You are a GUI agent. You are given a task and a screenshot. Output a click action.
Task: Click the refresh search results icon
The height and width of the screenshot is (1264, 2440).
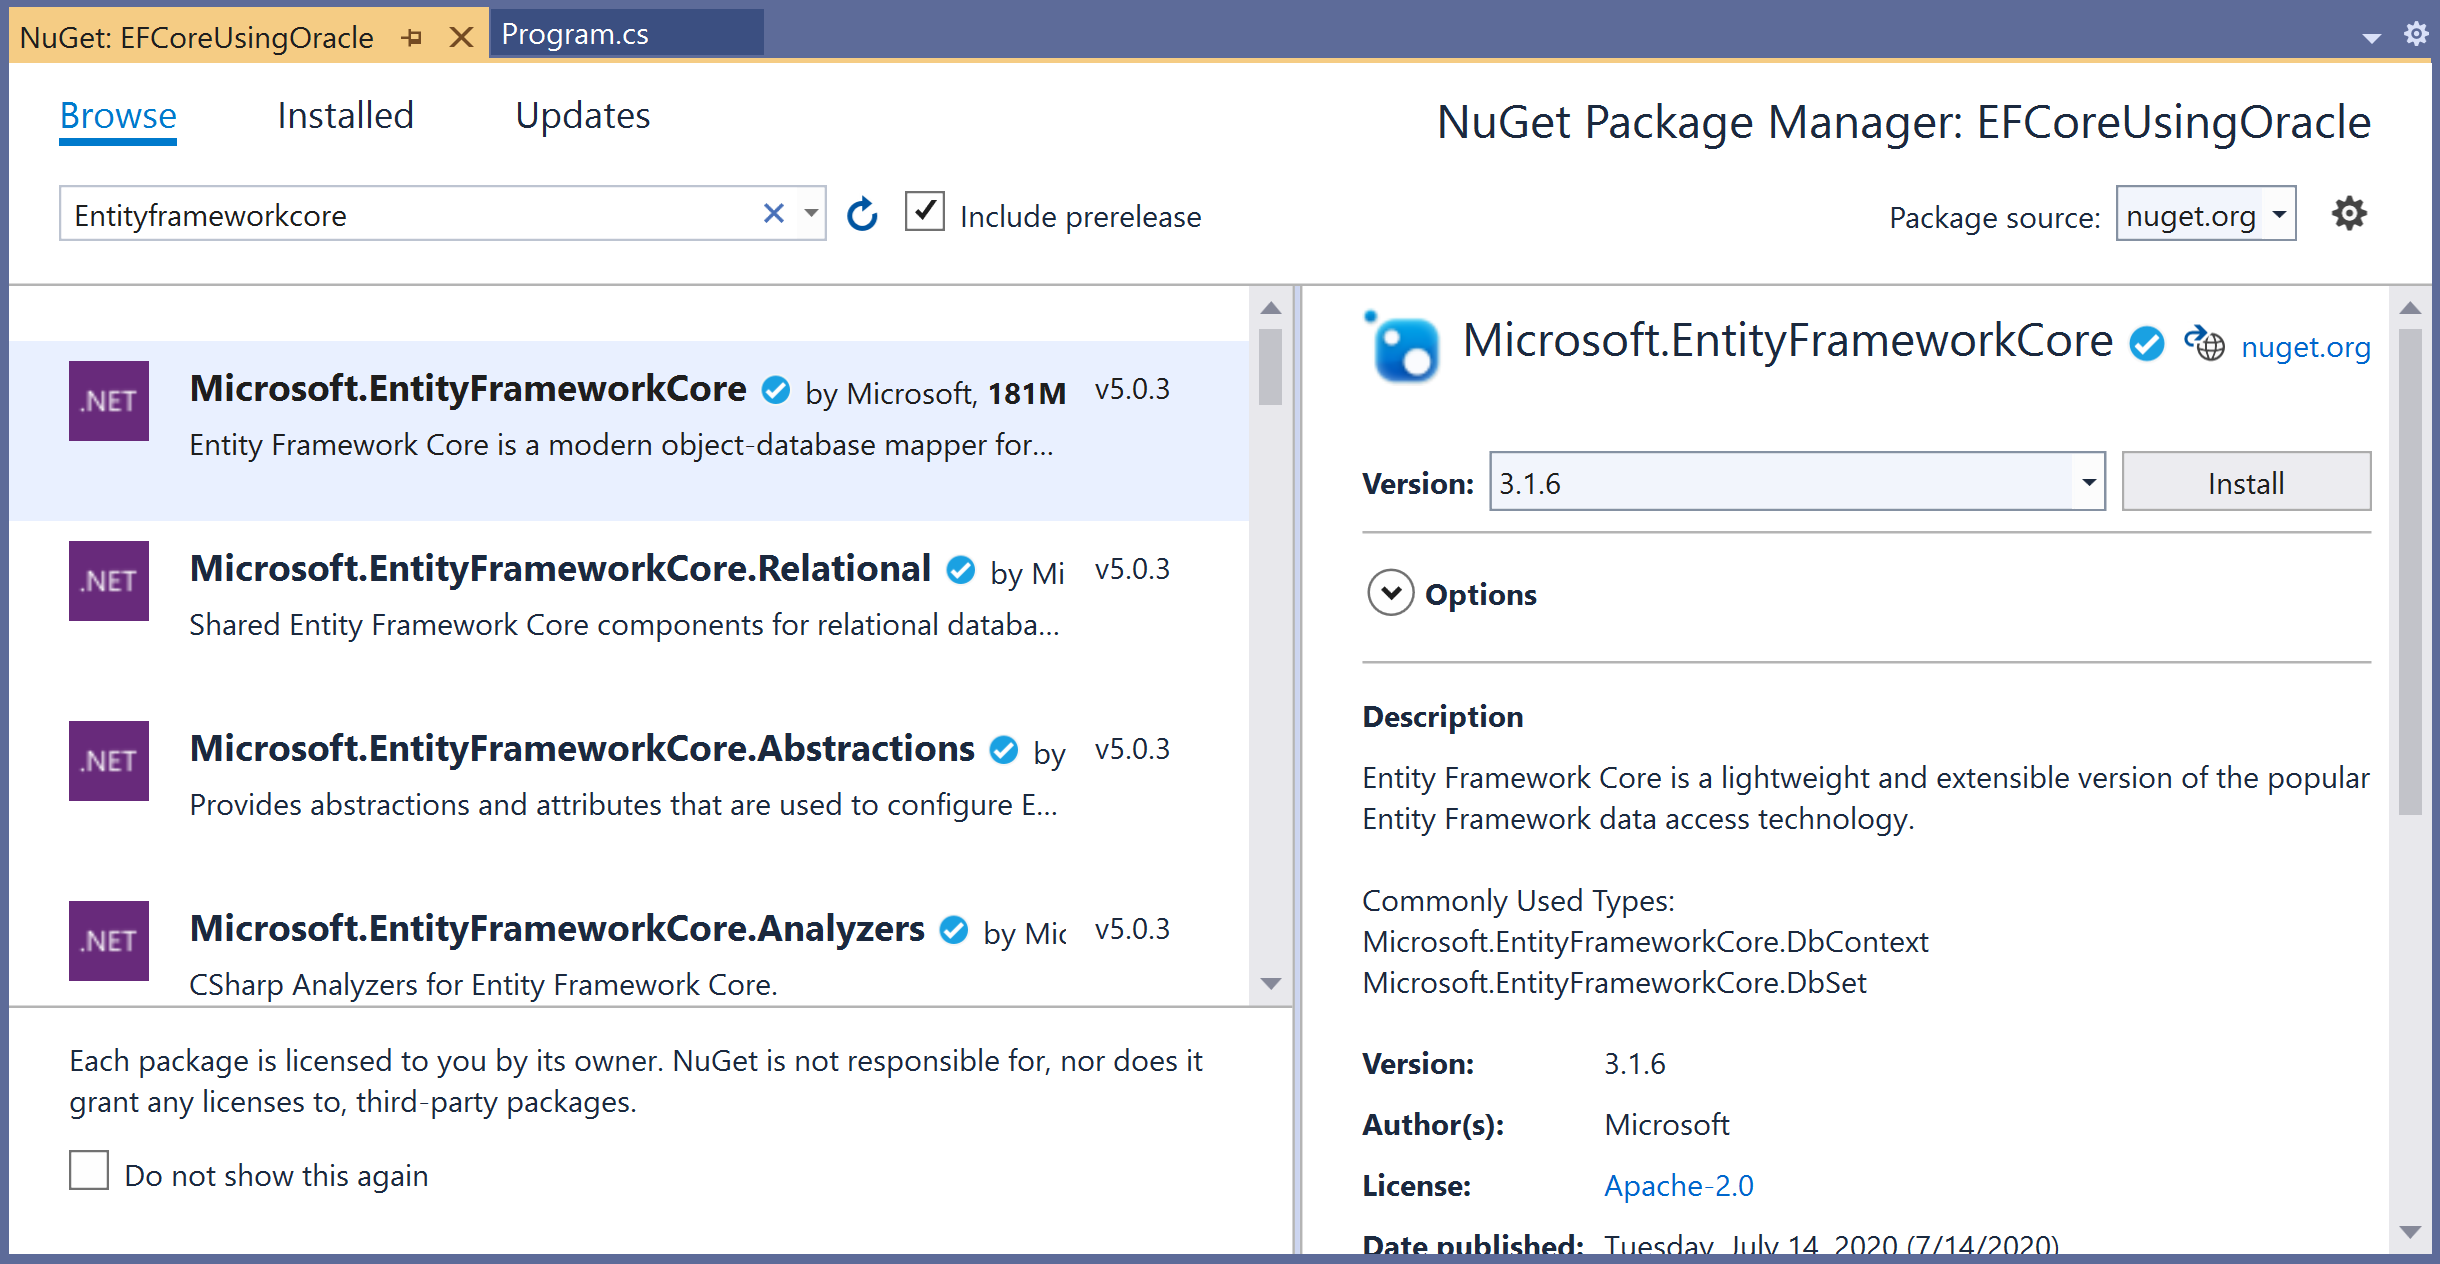[862, 214]
